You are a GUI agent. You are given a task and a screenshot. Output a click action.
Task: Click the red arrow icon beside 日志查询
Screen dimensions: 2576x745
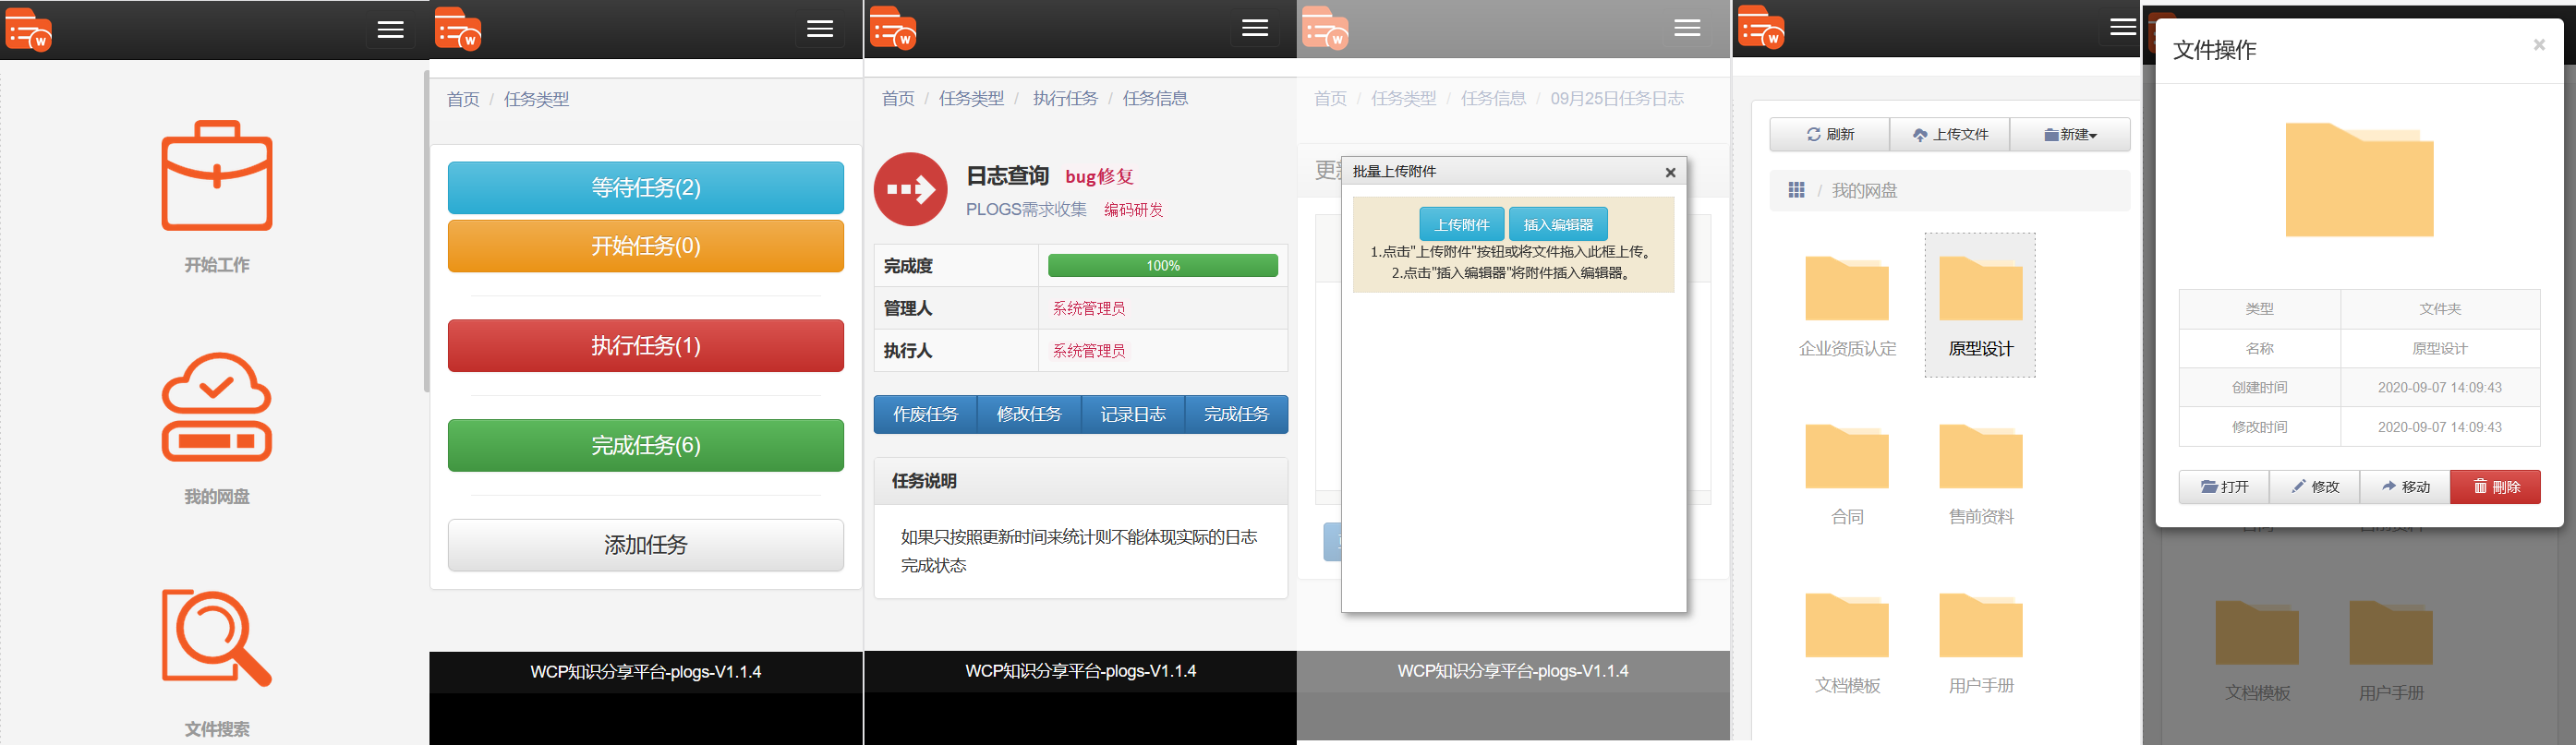[911, 189]
